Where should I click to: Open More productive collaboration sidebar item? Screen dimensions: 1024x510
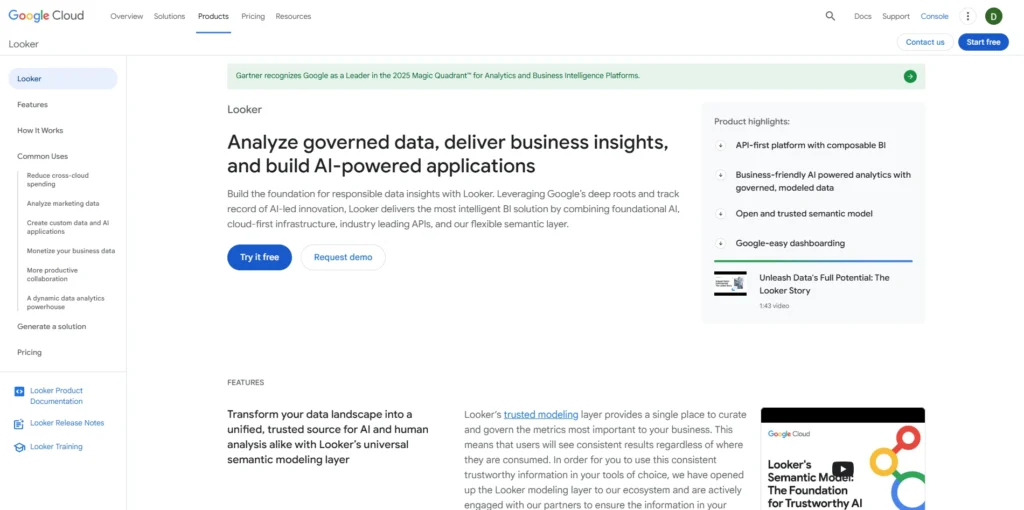click(x=52, y=274)
